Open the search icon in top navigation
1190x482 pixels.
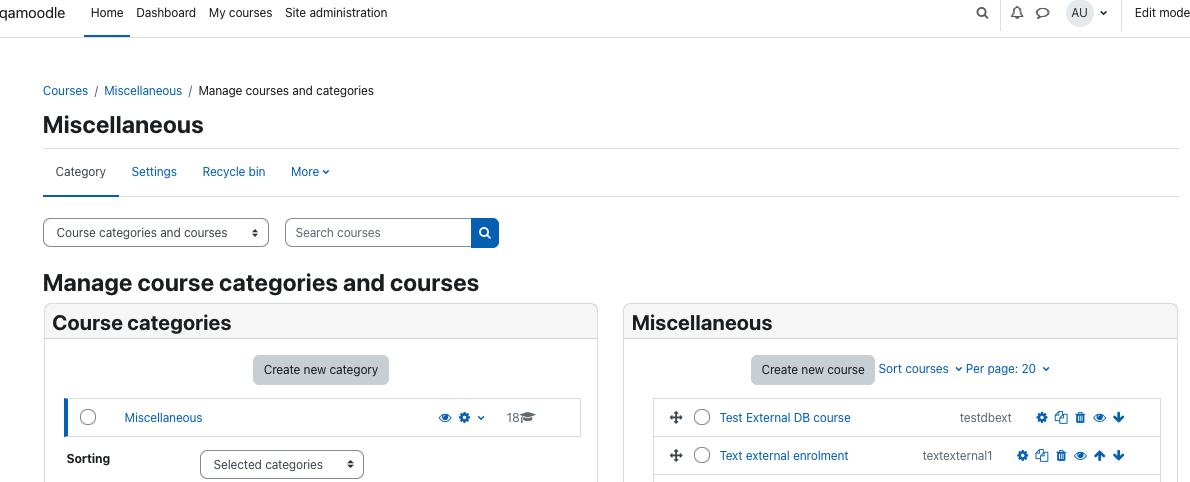coord(982,13)
